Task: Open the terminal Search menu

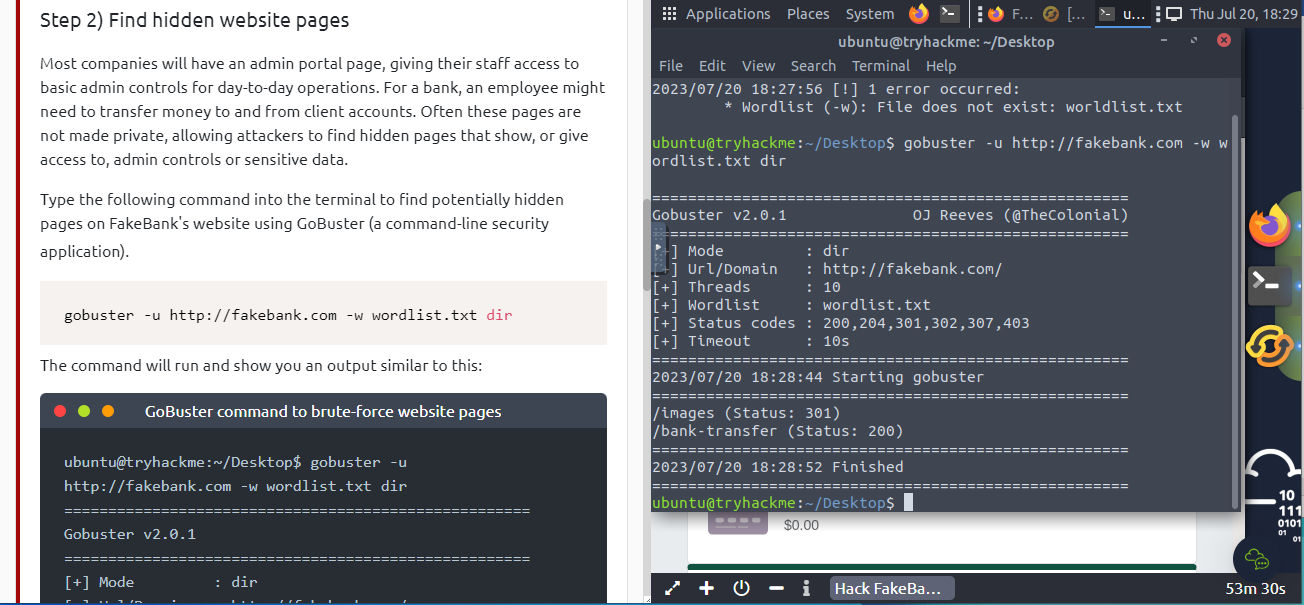Action: (813, 66)
